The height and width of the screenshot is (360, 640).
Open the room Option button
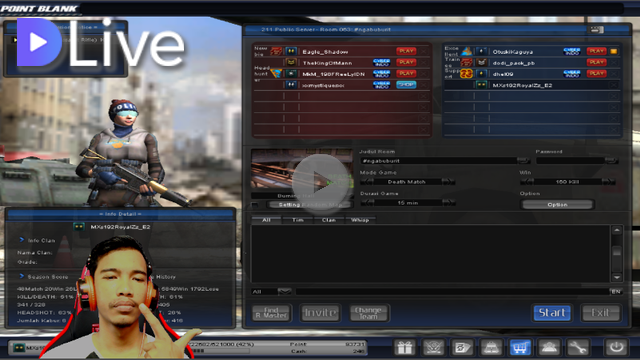pos(557,204)
